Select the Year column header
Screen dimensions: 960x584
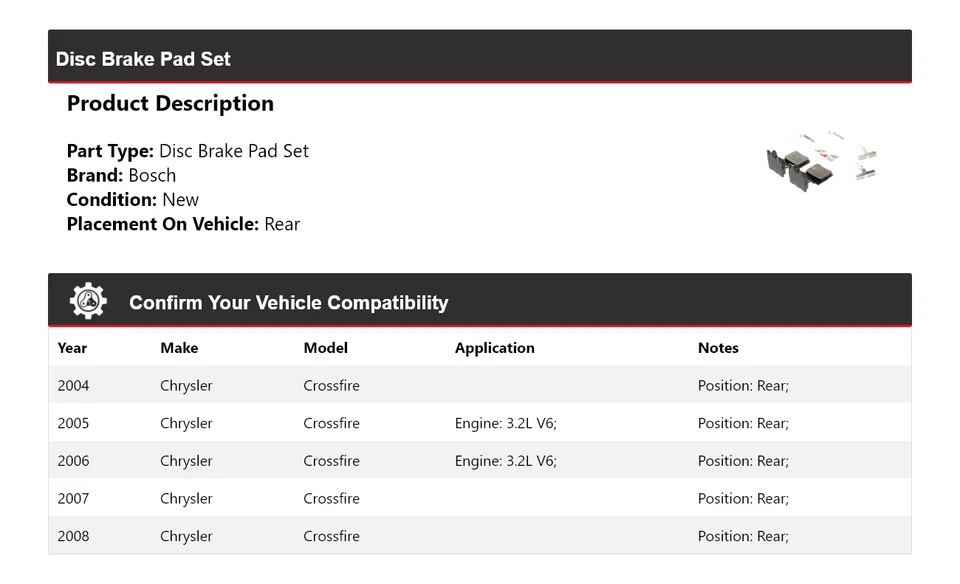tap(72, 348)
